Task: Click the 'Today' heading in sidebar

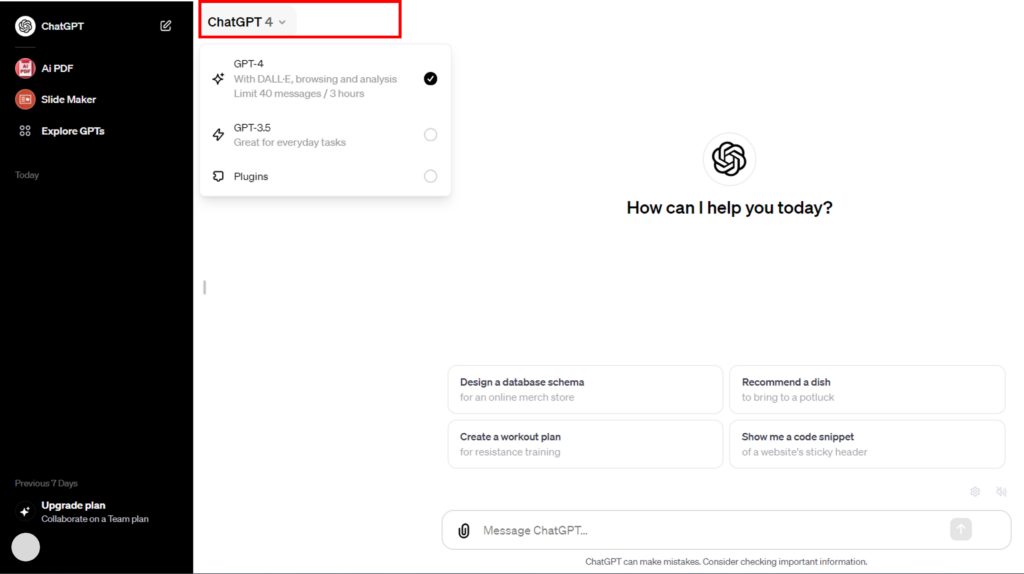Action: click(x=27, y=175)
